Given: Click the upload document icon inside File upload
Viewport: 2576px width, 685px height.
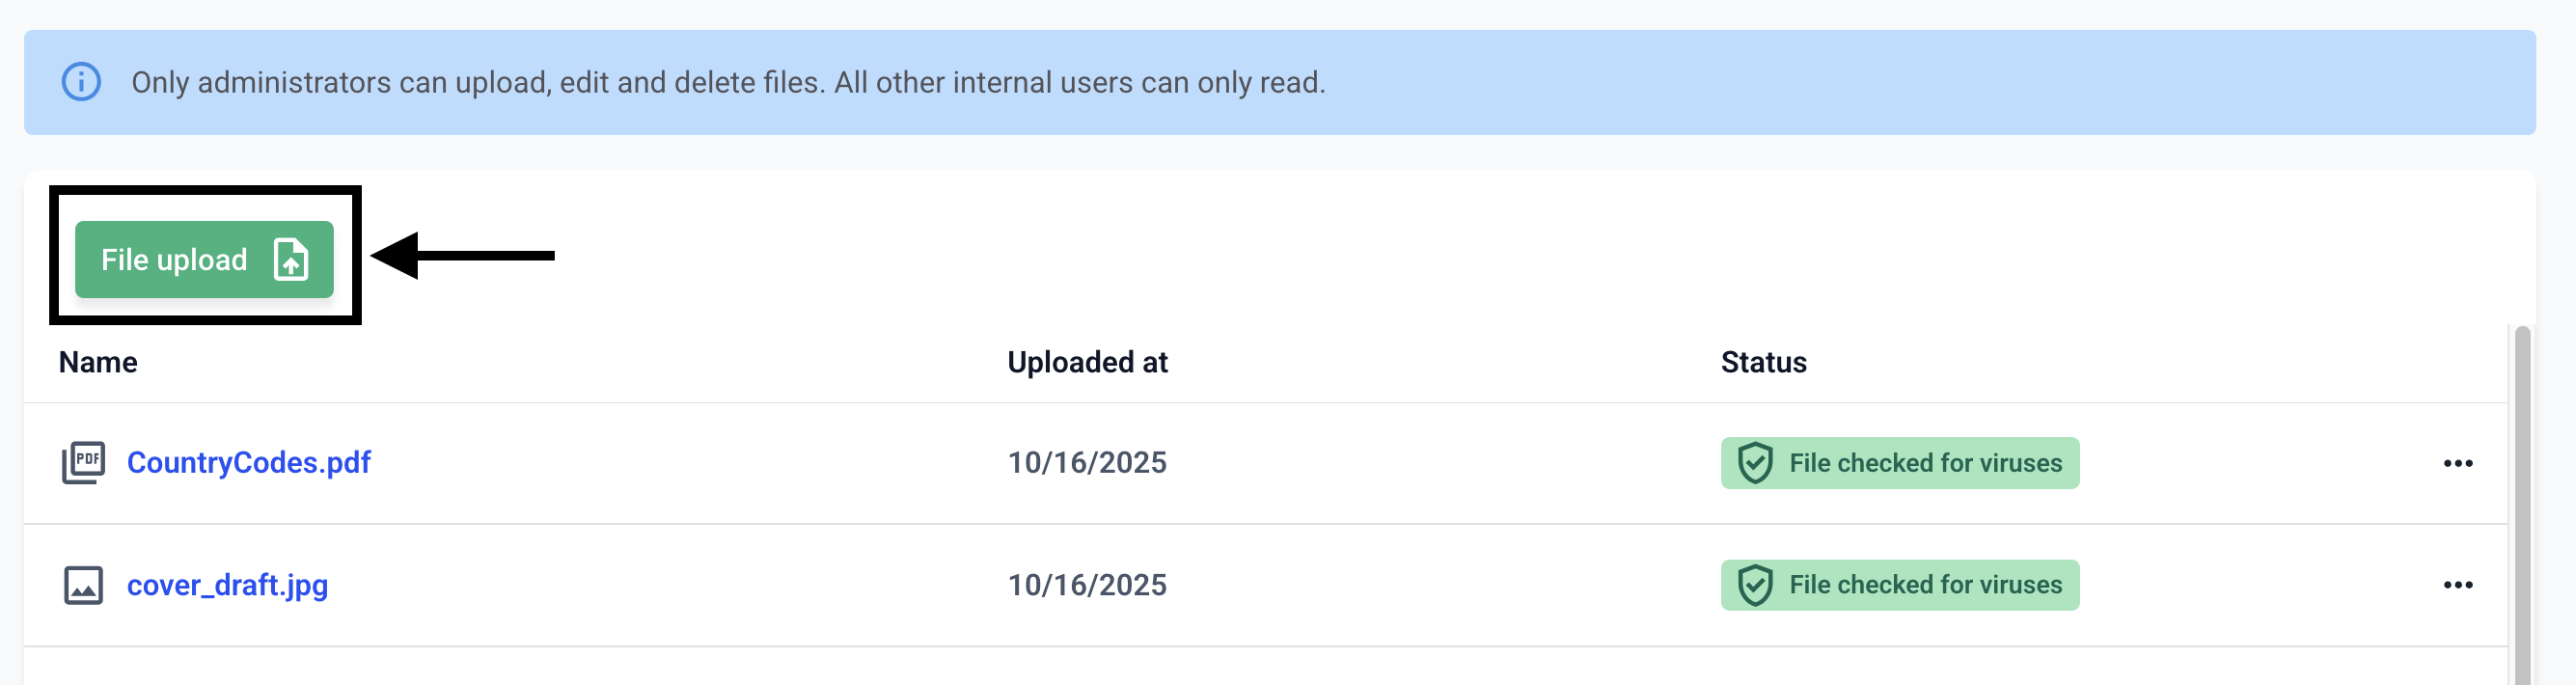Looking at the screenshot, I should pyautogui.click(x=290, y=260).
